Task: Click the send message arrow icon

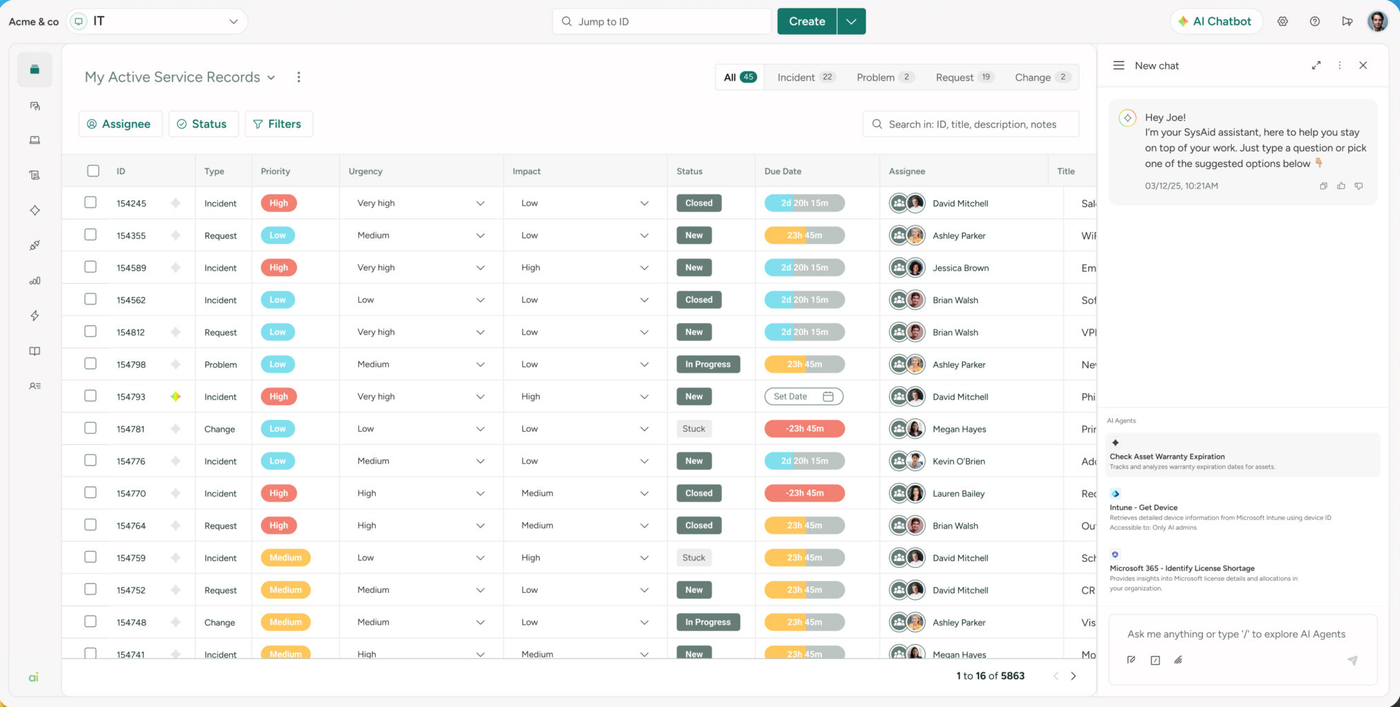Action: coord(1352,660)
